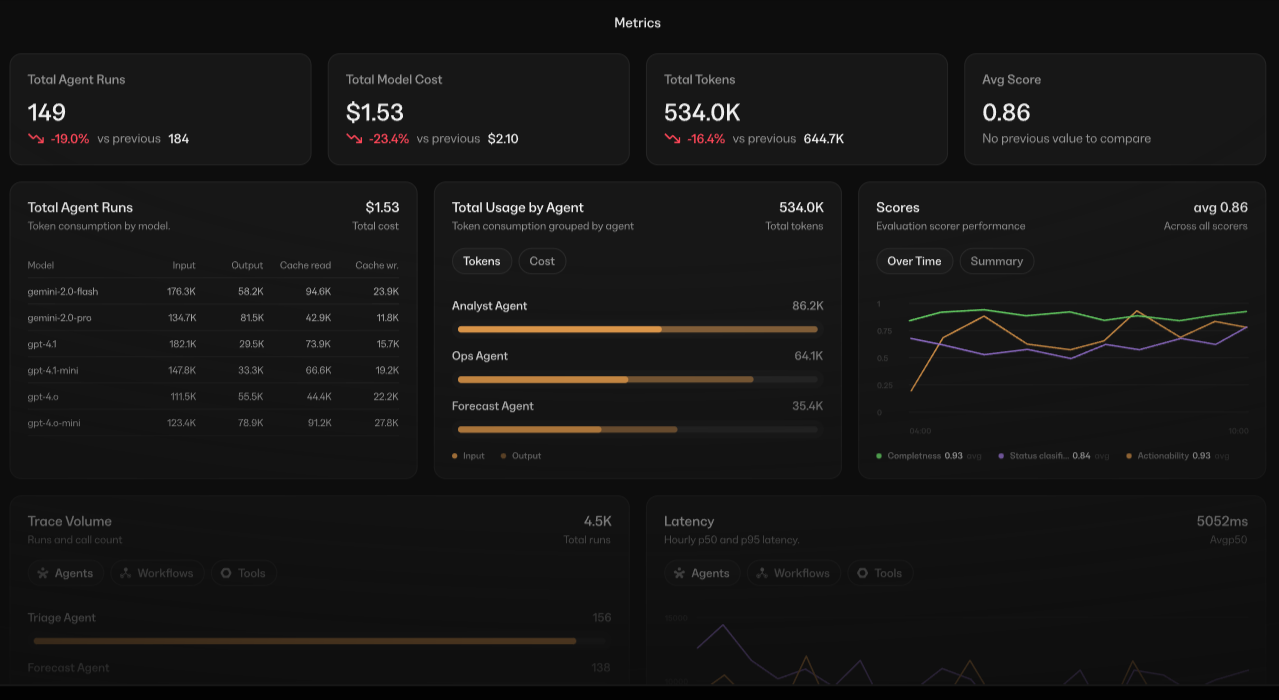1279x700 pixels.
Task: Click the Output column header
Action: tap(247, 265)
